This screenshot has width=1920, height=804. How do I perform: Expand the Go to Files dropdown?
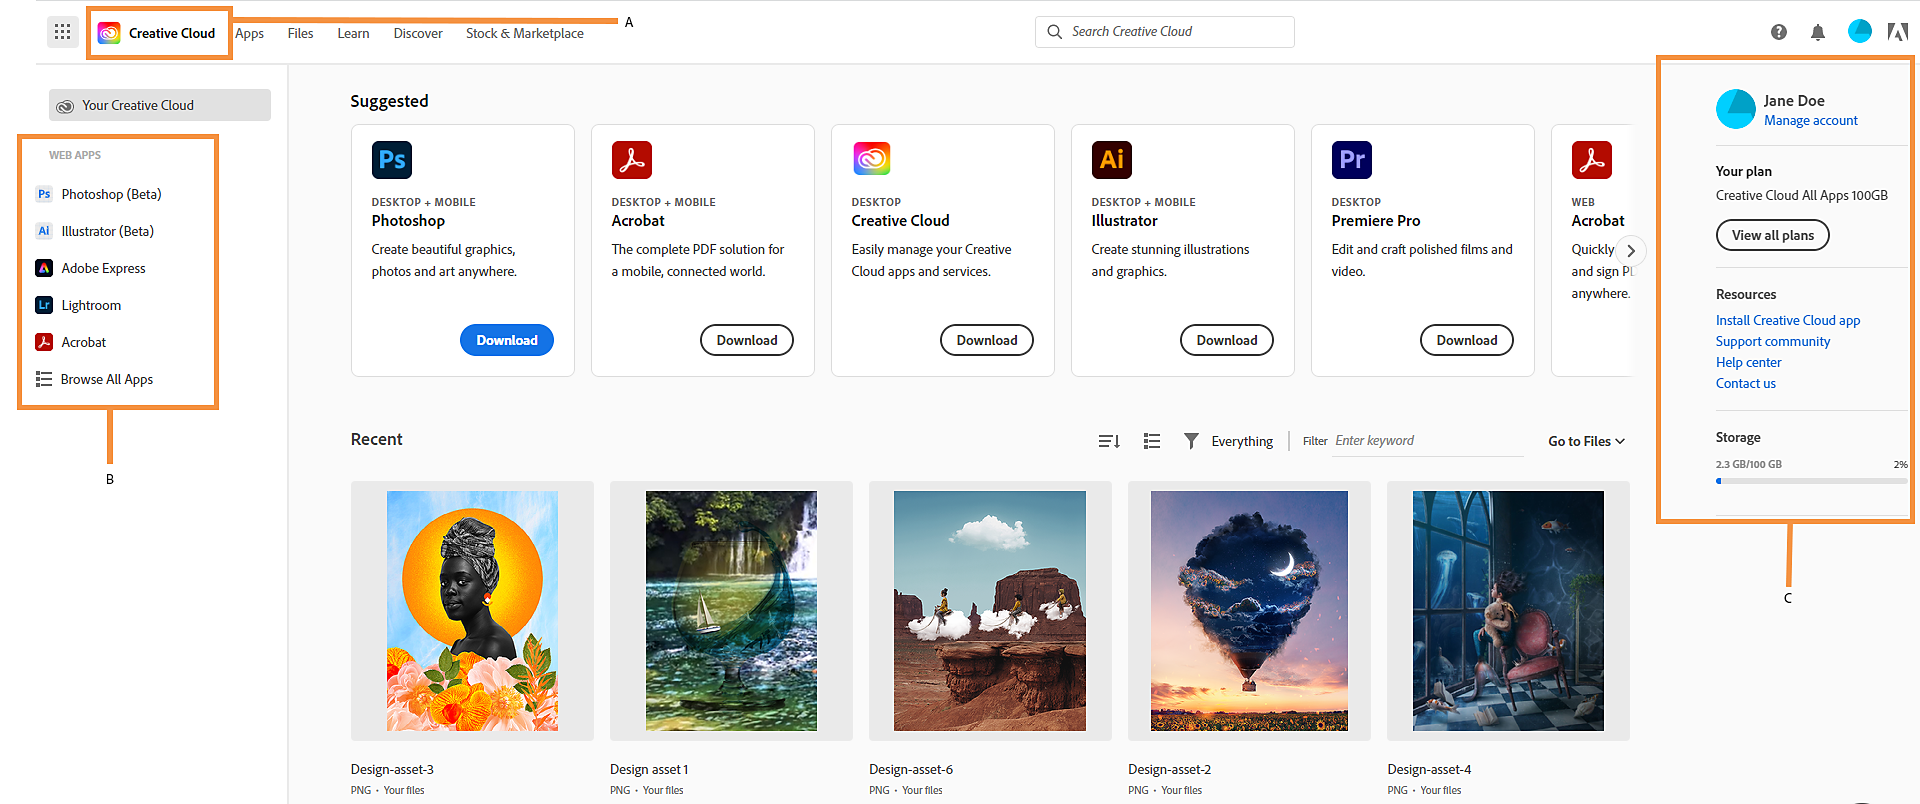1586,441
